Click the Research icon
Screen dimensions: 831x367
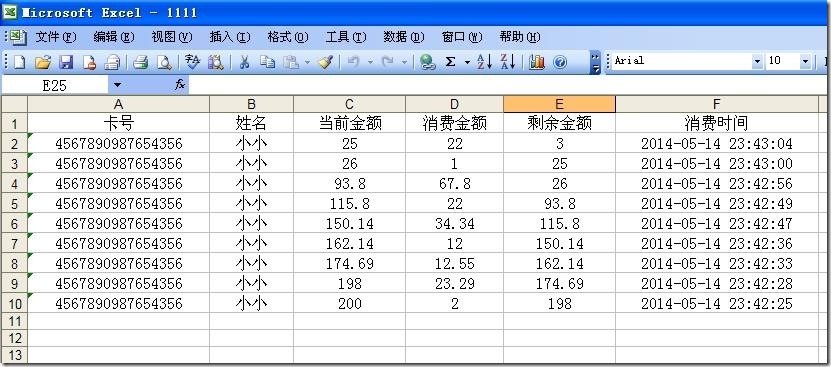(x=216, y=63)
